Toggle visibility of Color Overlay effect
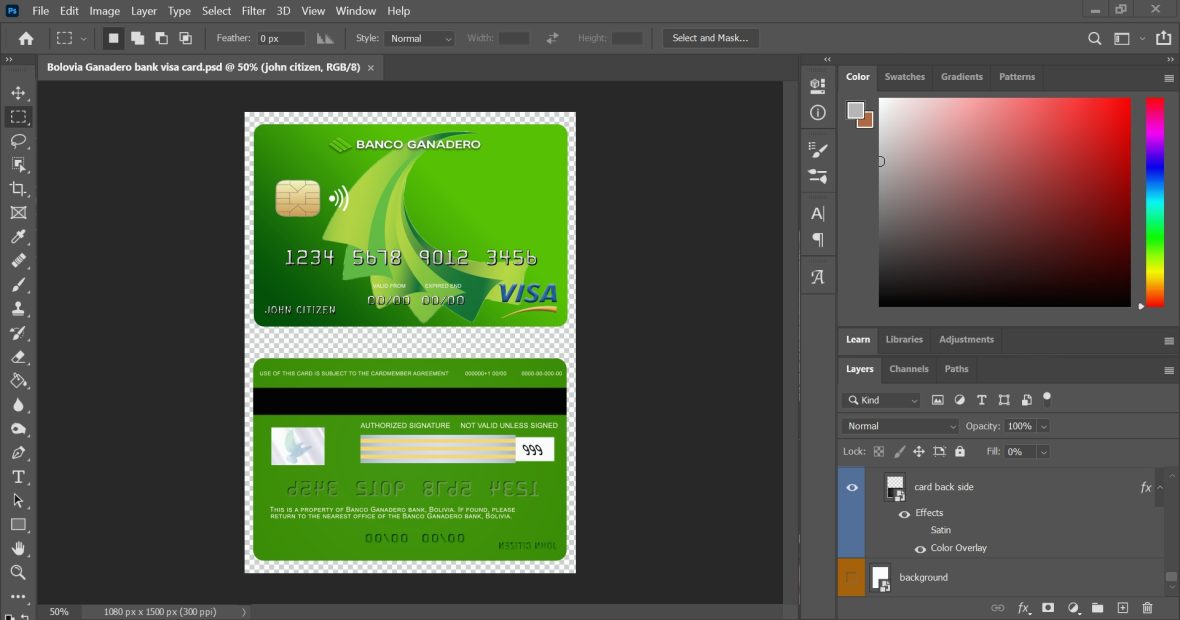The image size is (1180, 620). coord(919,548)
